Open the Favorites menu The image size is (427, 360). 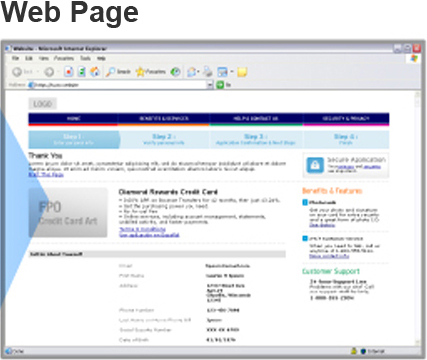[x=64, y=58]
